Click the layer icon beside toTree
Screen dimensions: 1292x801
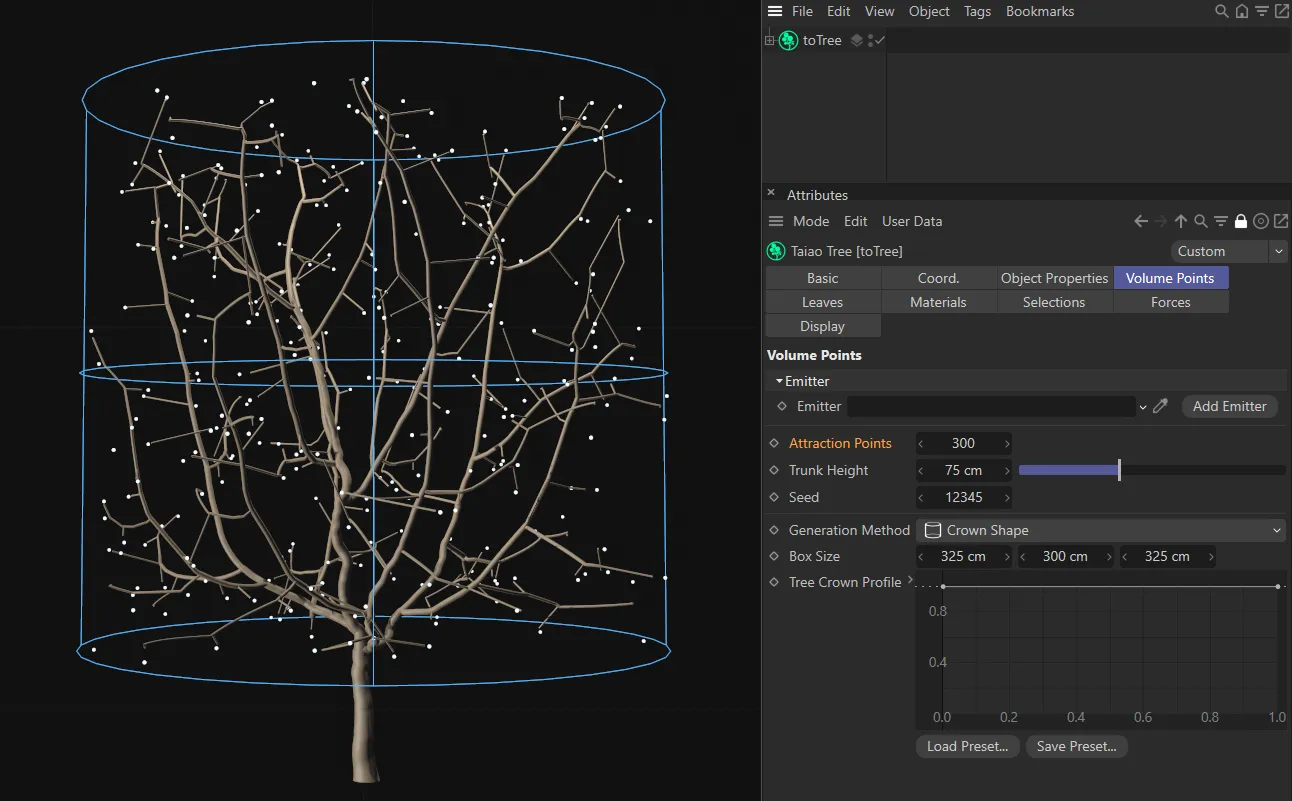(x=856, y=40)
